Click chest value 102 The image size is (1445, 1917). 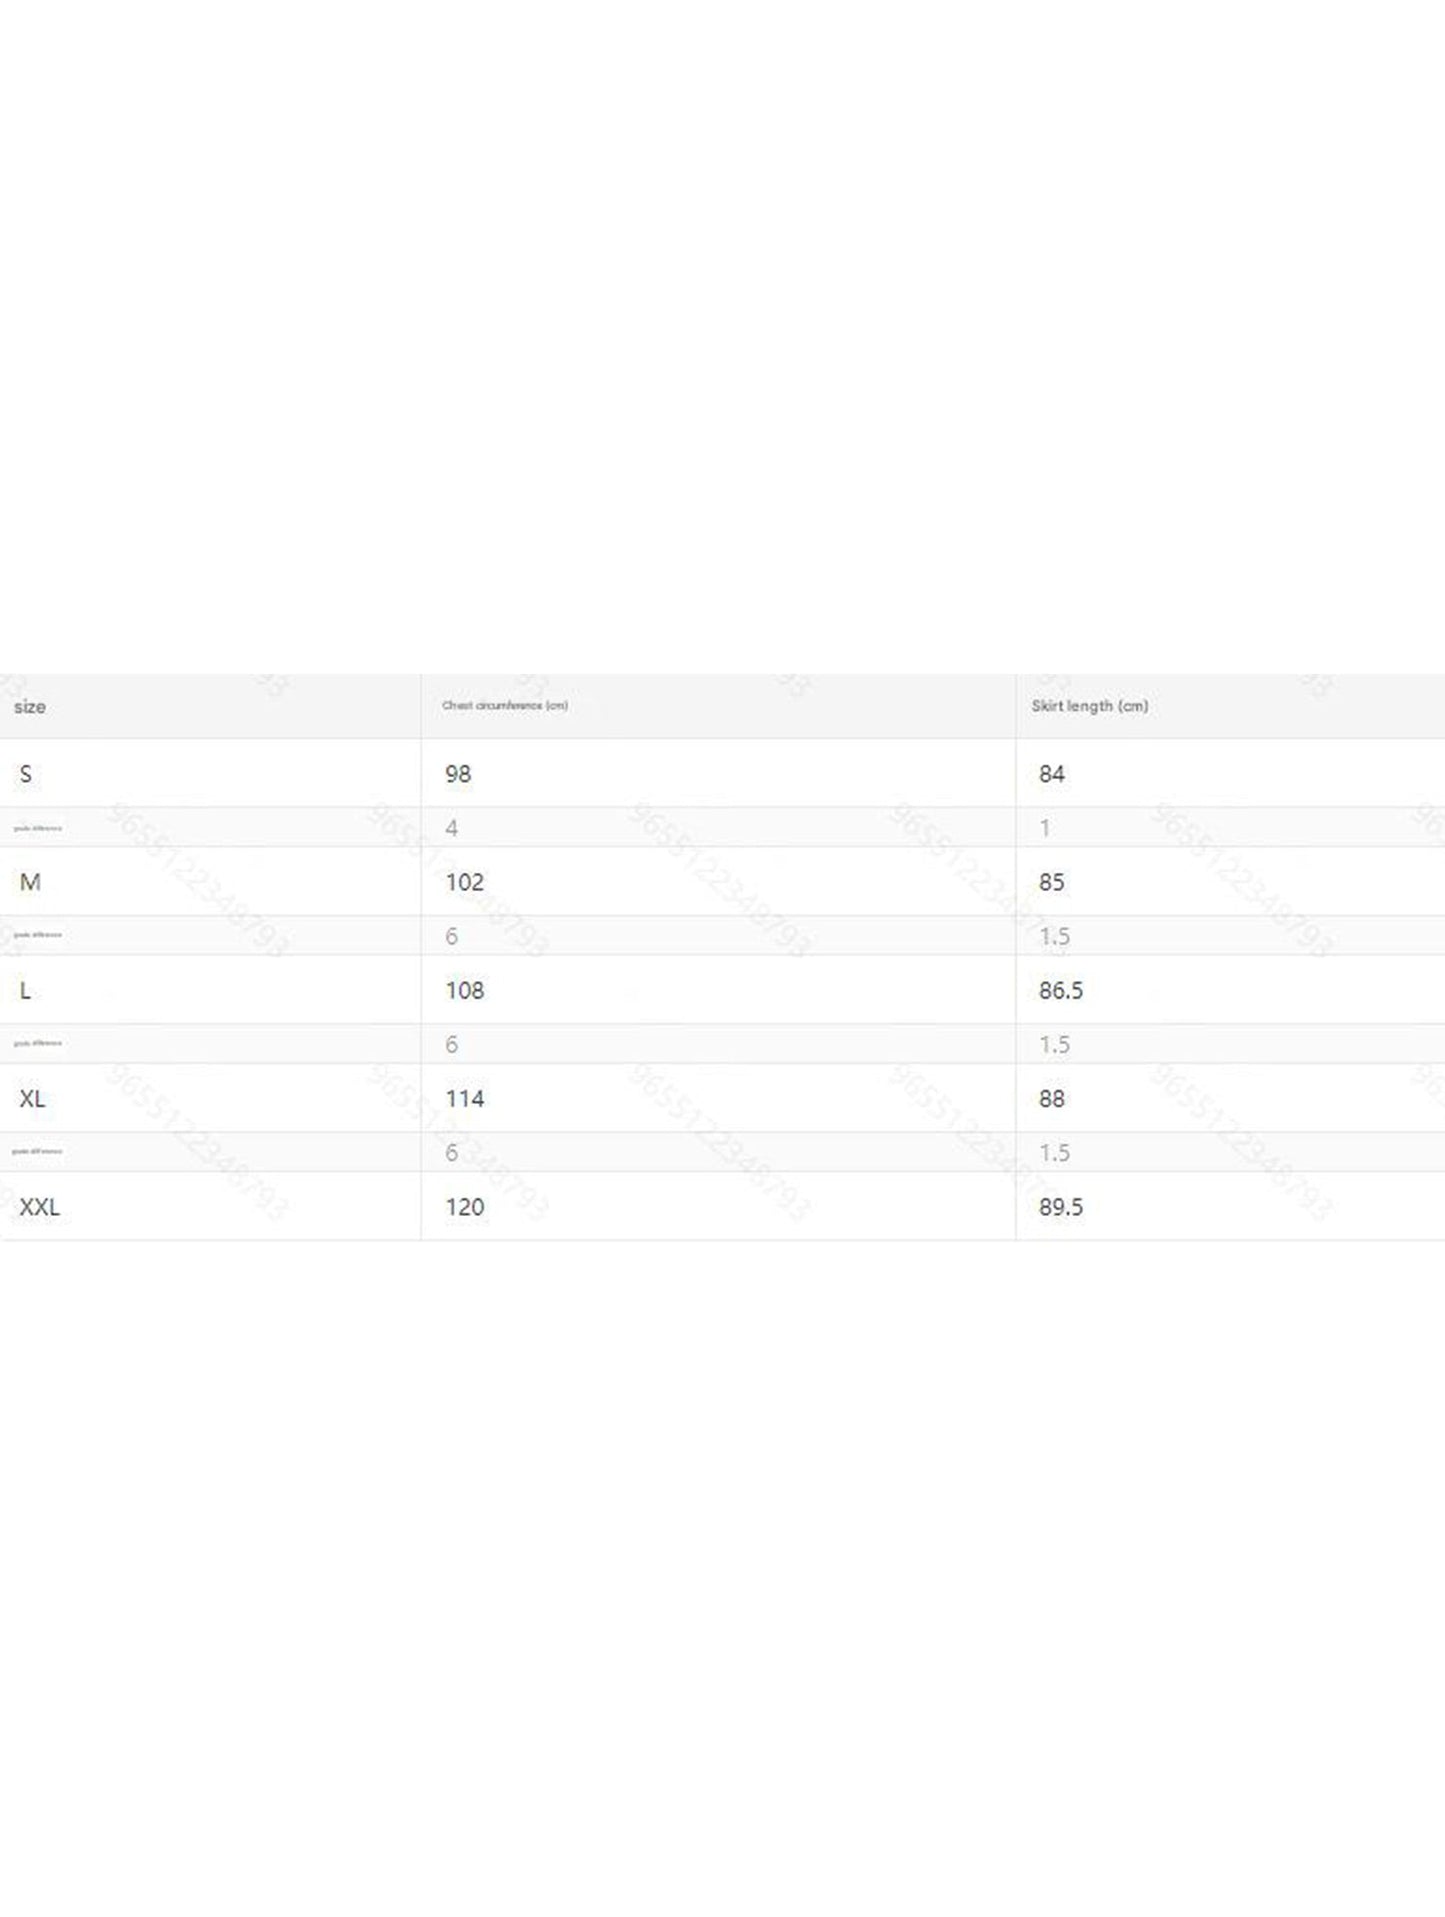465,882
